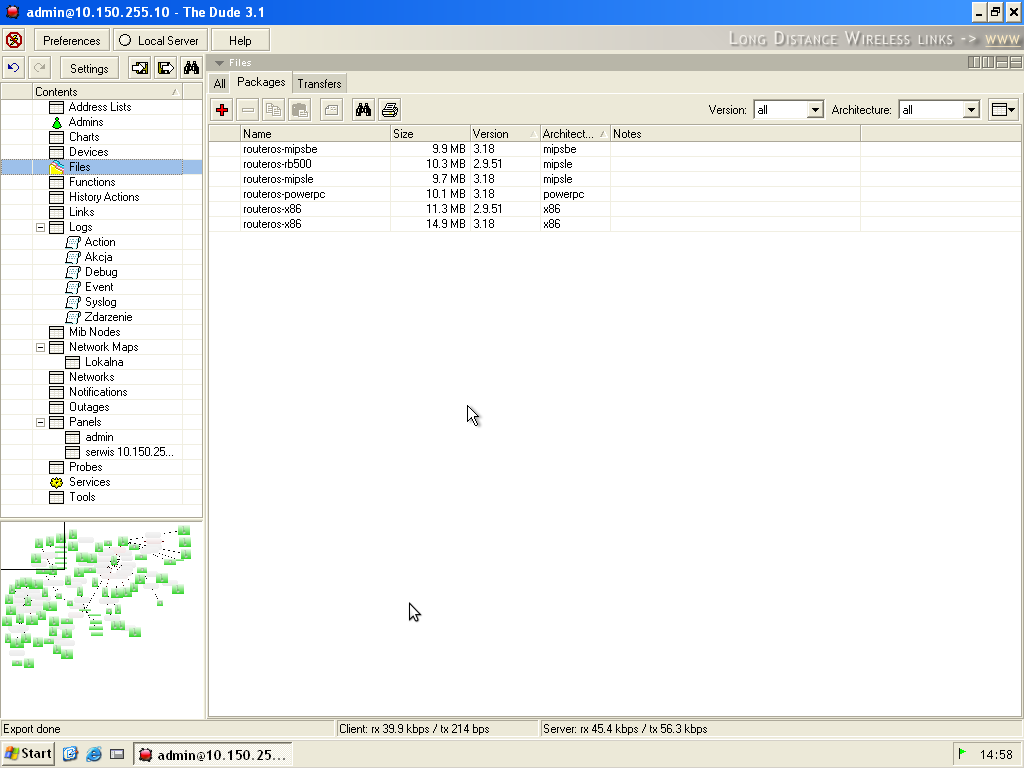Open the serwis 10.150.25... panel
This screenshot has width=1024, height=768.
point(120,453)
